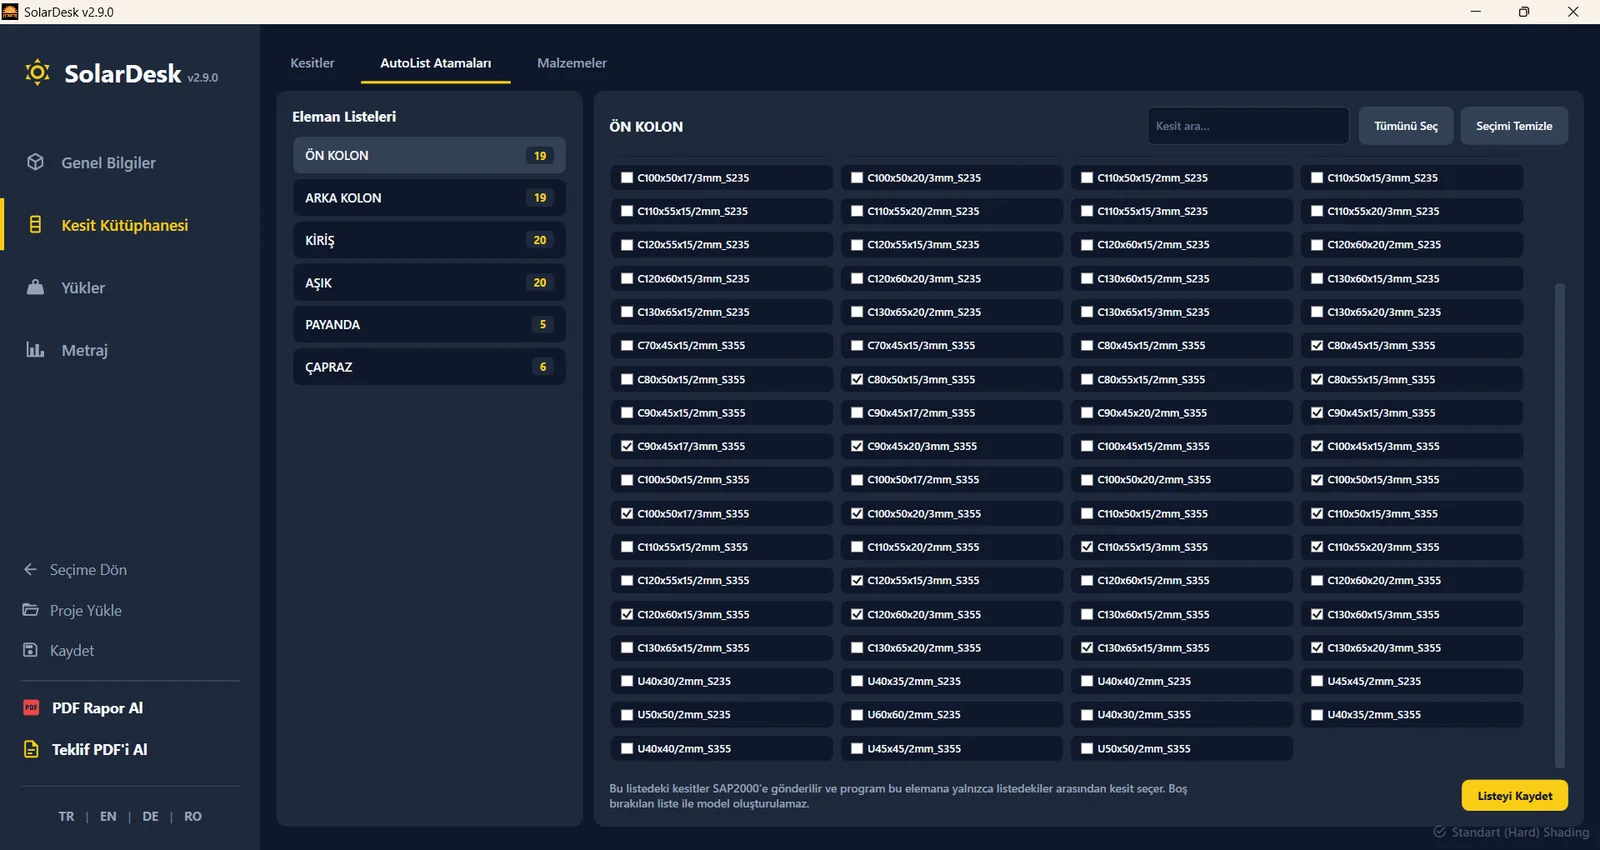This screenshot has height=850, width=1600.
Task: Select the ÇAPRAZ element list
Action: point(429,367)
